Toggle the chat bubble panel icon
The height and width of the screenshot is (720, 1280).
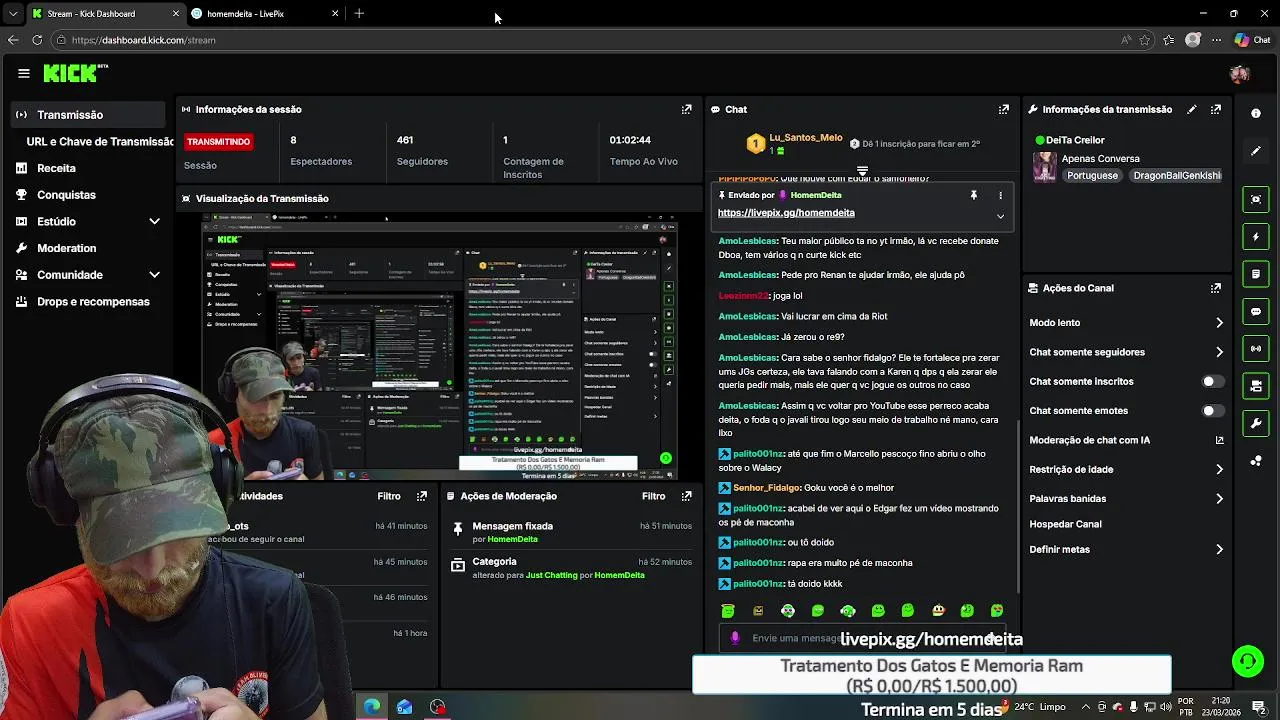click(1256, 312)
